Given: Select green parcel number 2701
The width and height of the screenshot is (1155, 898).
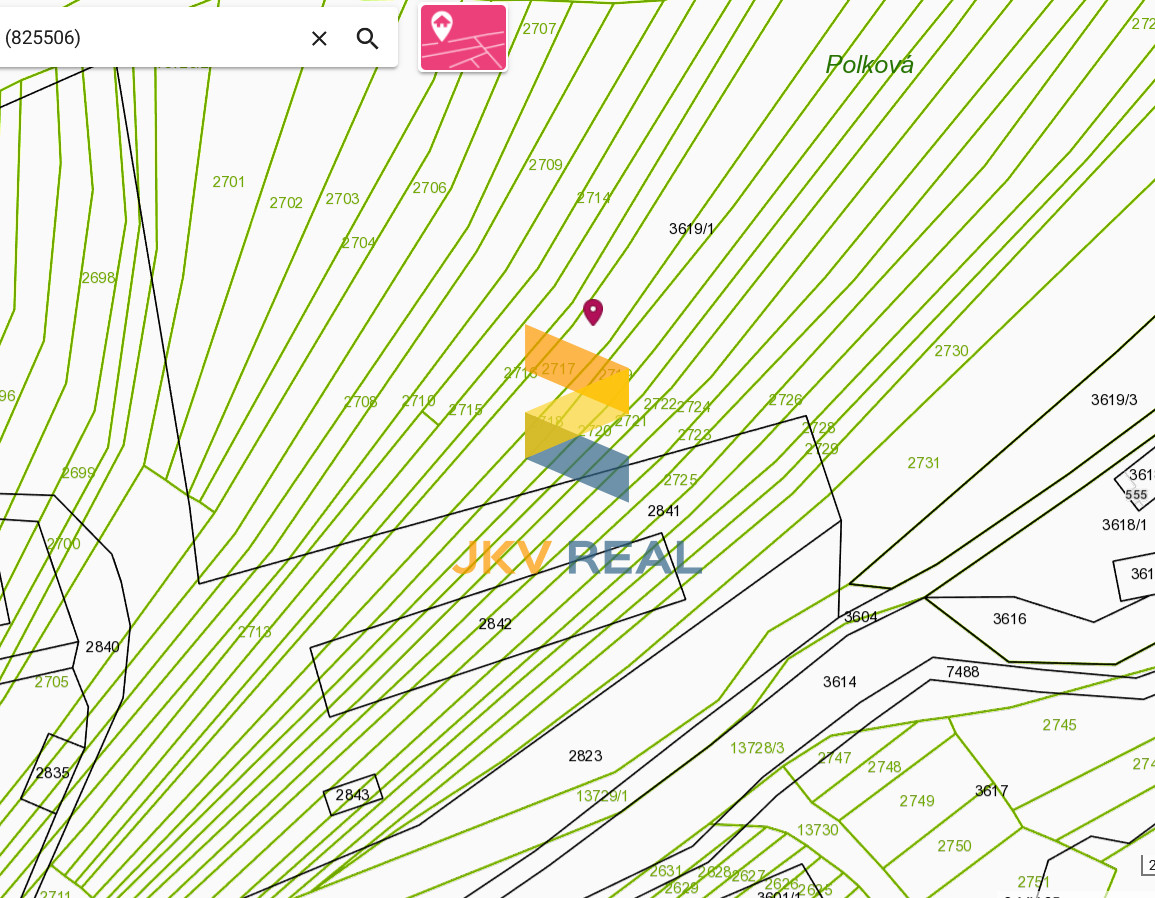Looking at the screenshot, I should pos(228,182).
